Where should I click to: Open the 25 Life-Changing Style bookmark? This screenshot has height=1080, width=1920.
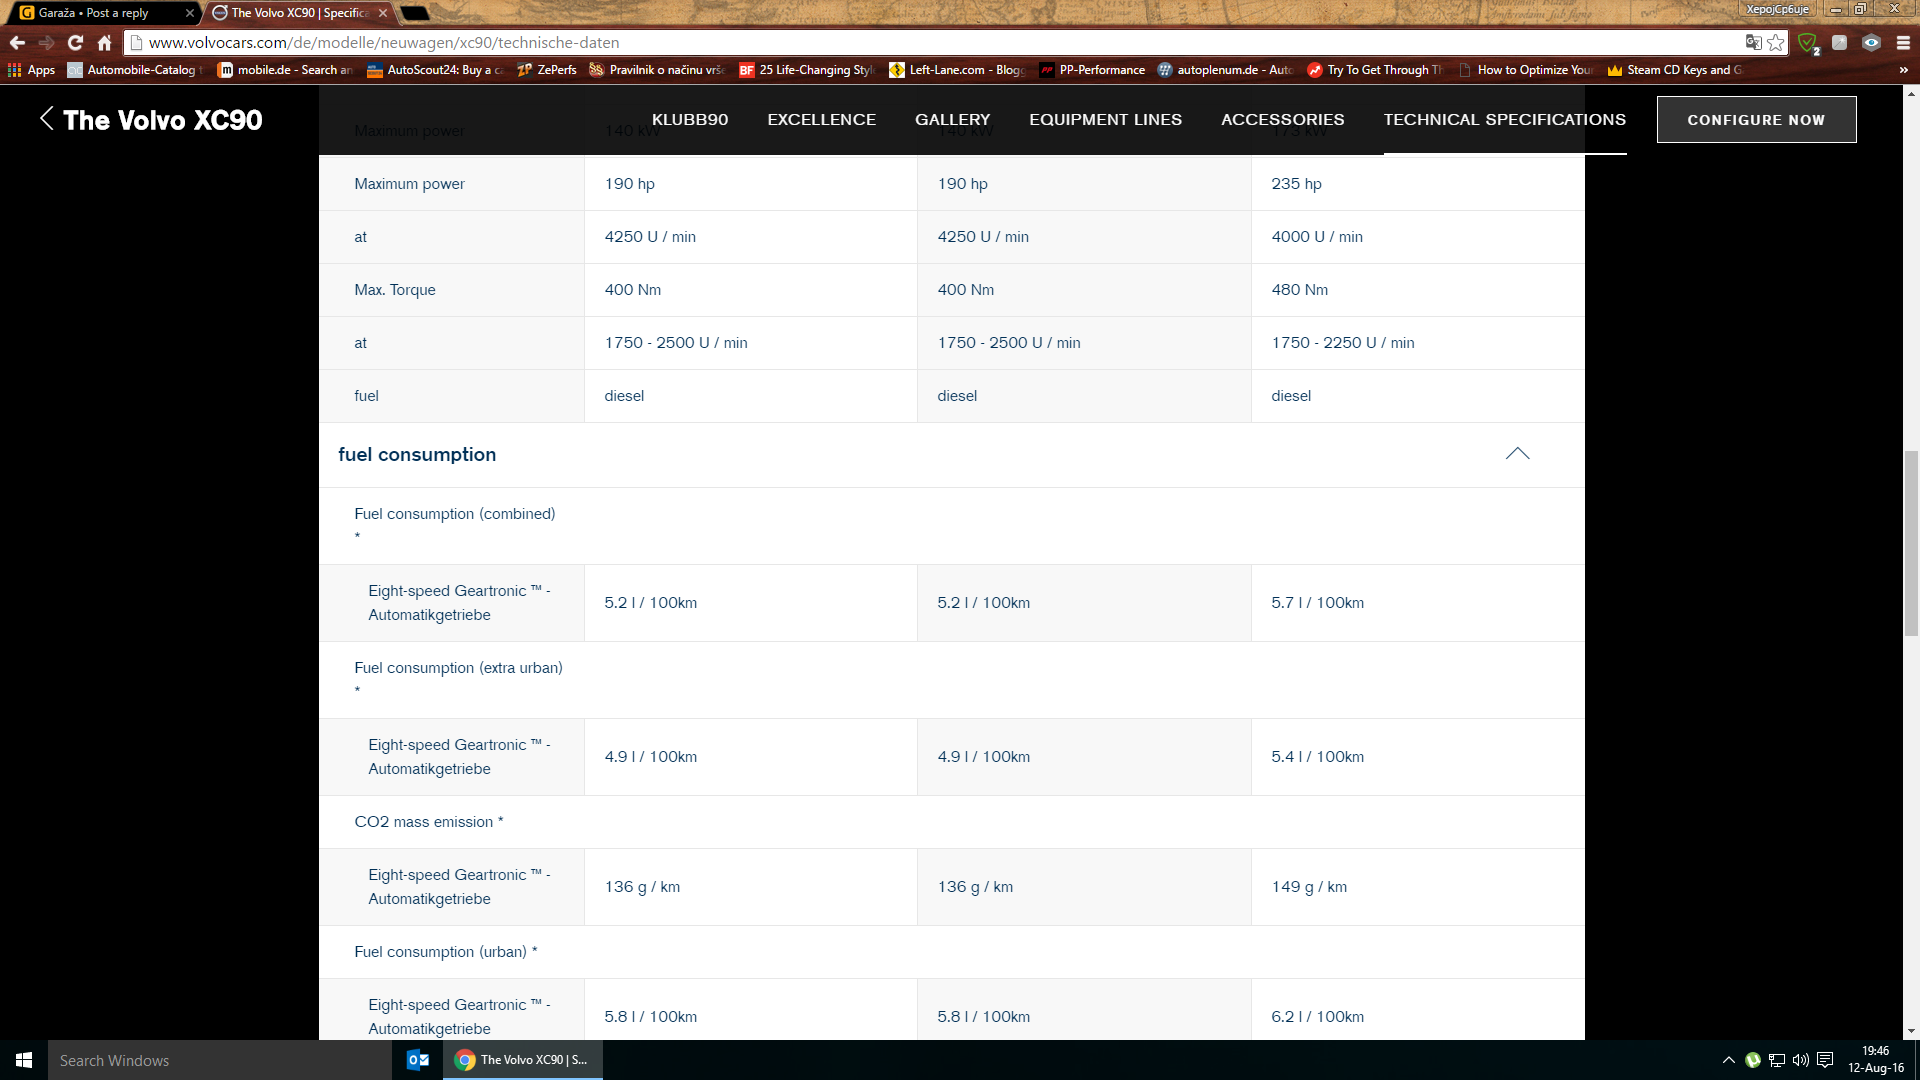coord(806,70)
